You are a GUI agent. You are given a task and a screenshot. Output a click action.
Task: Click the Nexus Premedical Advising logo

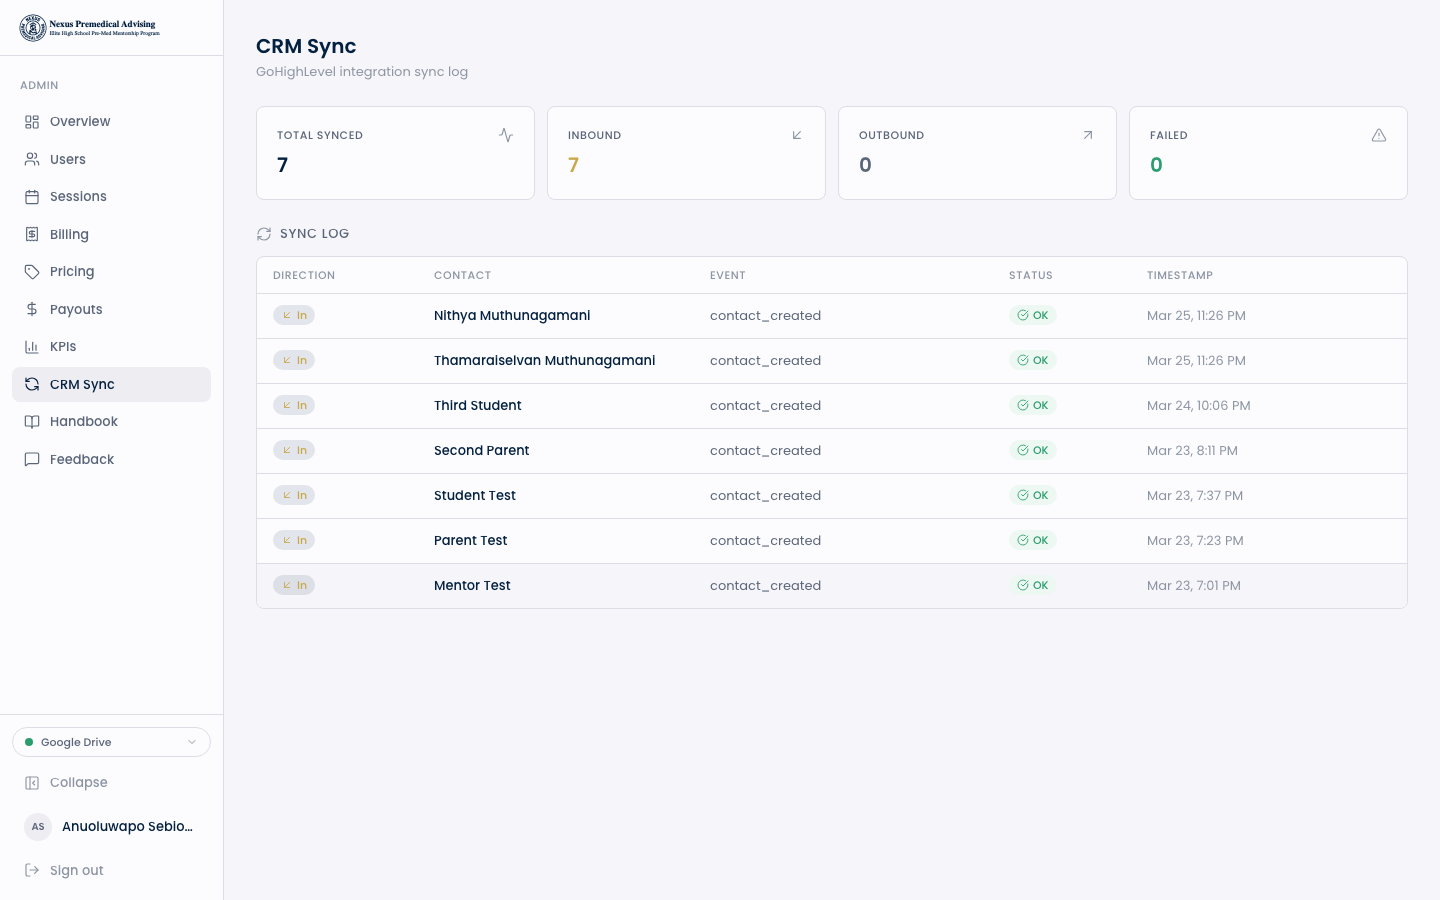tap(90, 28)
